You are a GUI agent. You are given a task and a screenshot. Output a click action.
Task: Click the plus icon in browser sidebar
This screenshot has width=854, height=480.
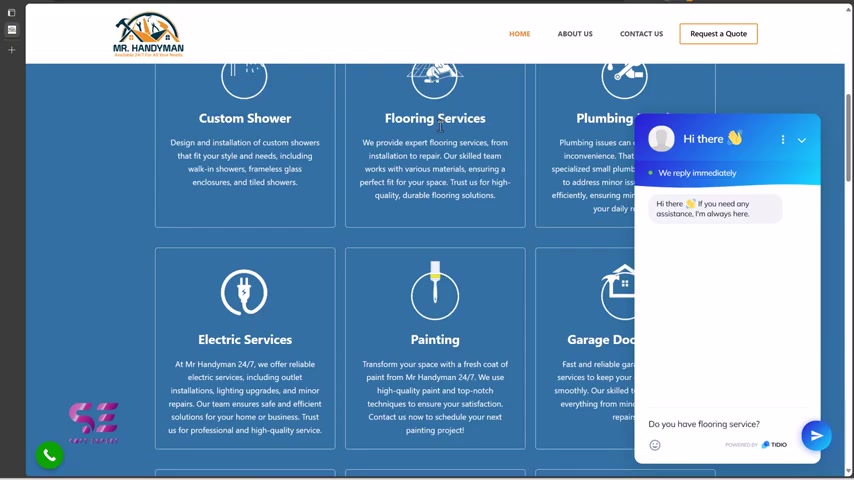11,50
